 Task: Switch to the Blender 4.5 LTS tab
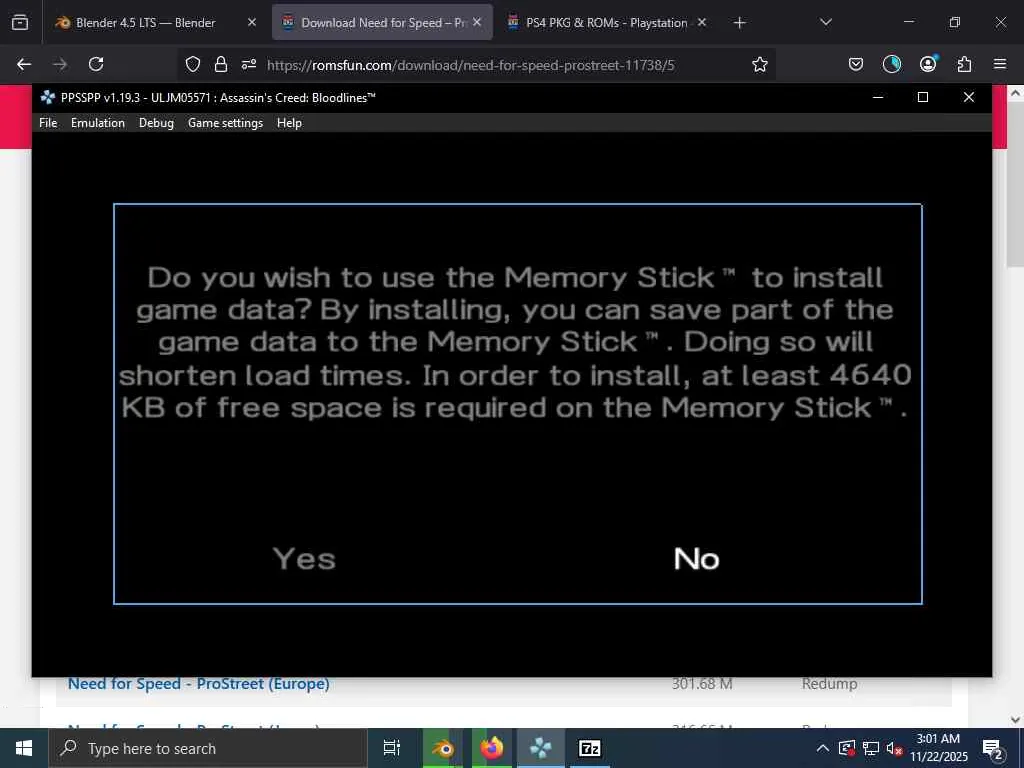pos(145,23)
